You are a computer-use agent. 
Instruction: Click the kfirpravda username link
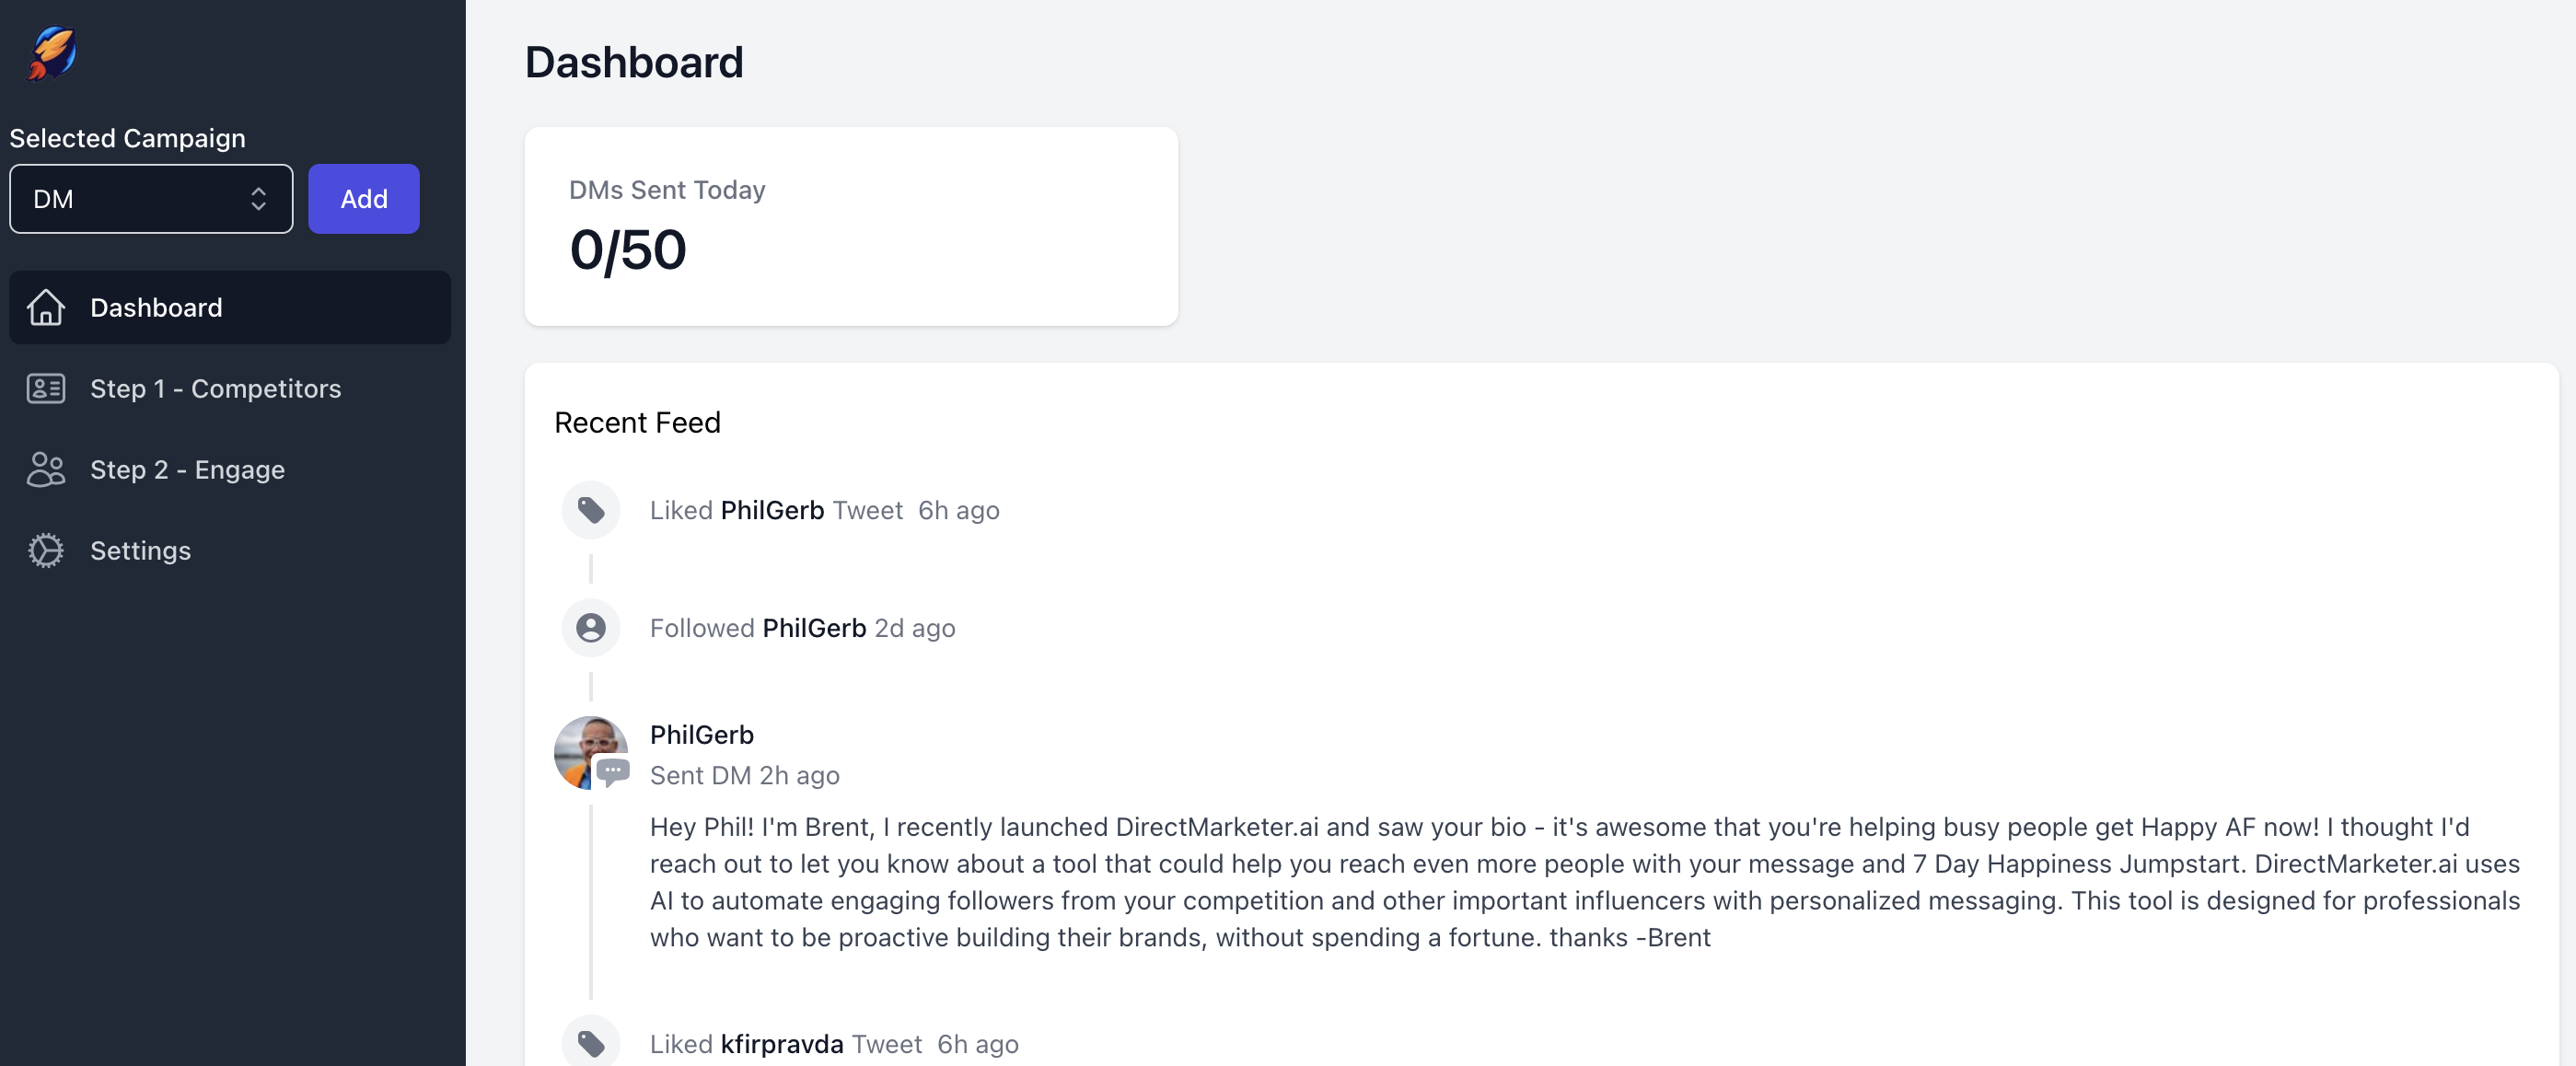click(x=782, y=1044)
